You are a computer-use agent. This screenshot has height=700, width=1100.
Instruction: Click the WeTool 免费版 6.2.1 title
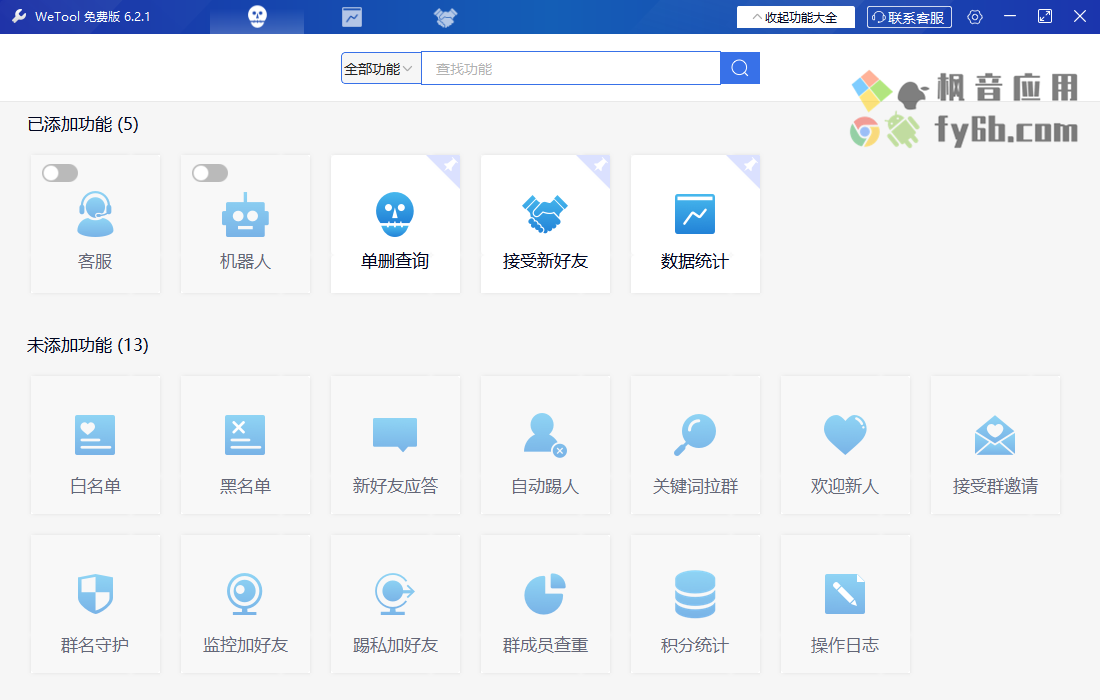click(93, 17)
